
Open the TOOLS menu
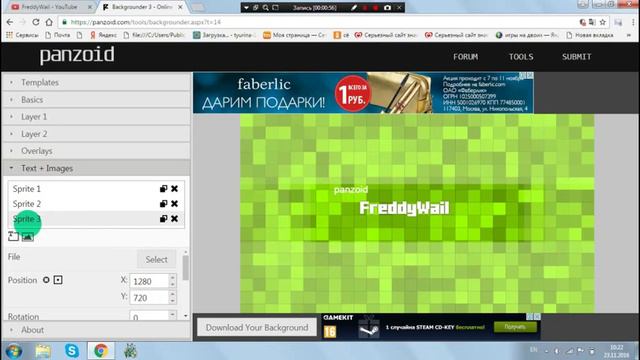(x=521, y=57)
